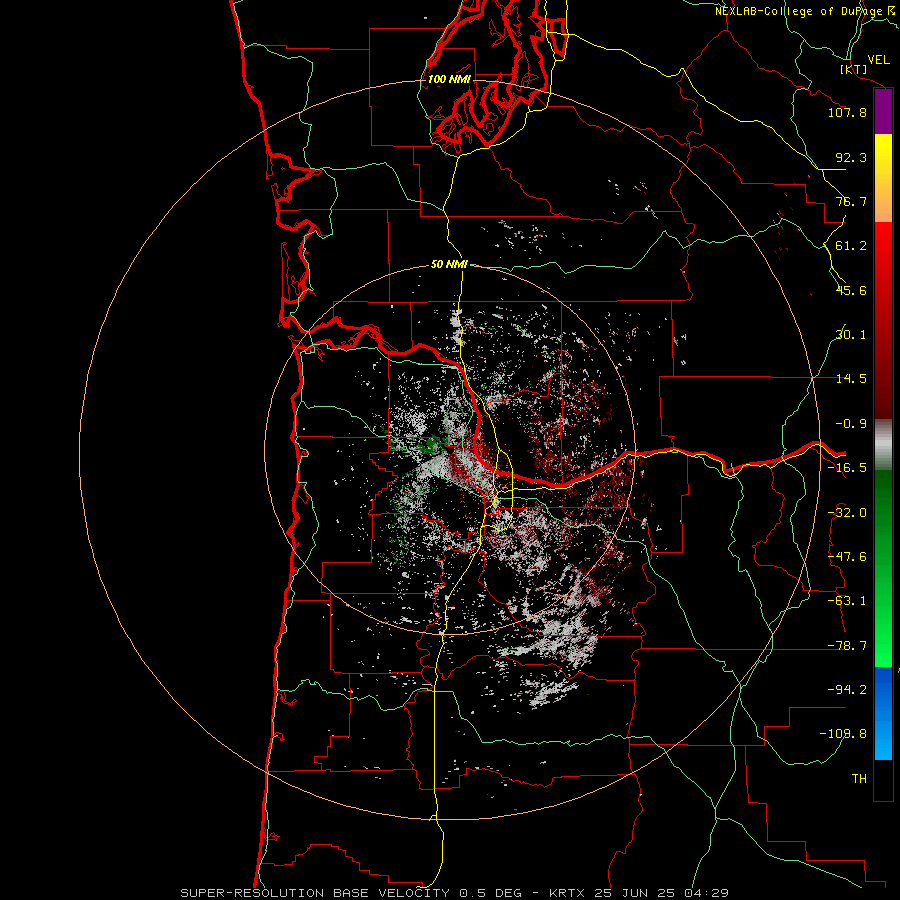Click the purple segment of the velocity color bar

[x=883, y=112]
